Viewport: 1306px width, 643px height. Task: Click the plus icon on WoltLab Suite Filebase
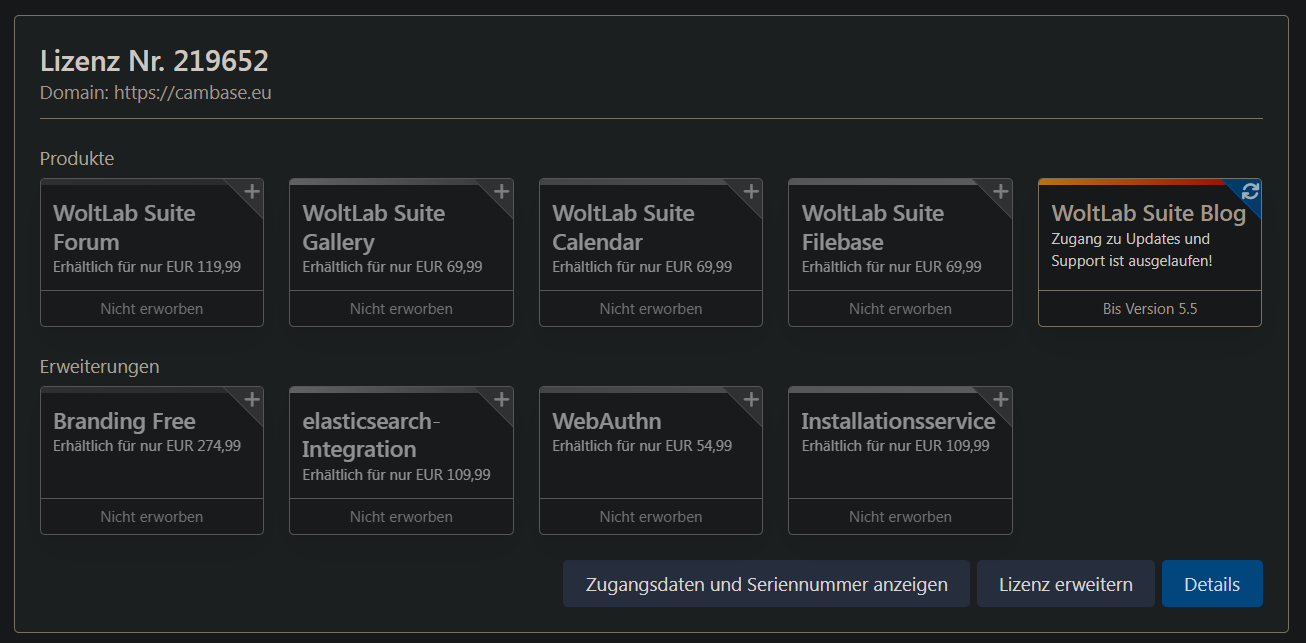pyautogui.click(x=1000, y=191)
